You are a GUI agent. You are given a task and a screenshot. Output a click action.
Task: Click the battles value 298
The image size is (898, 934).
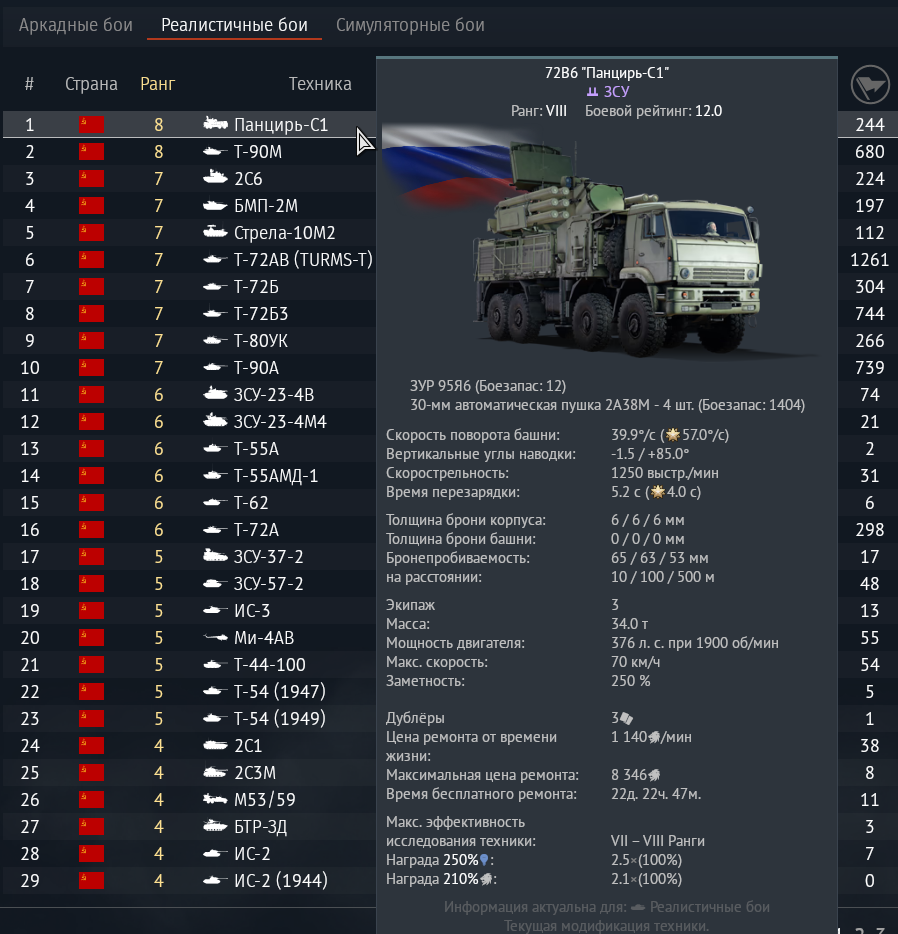869,530
